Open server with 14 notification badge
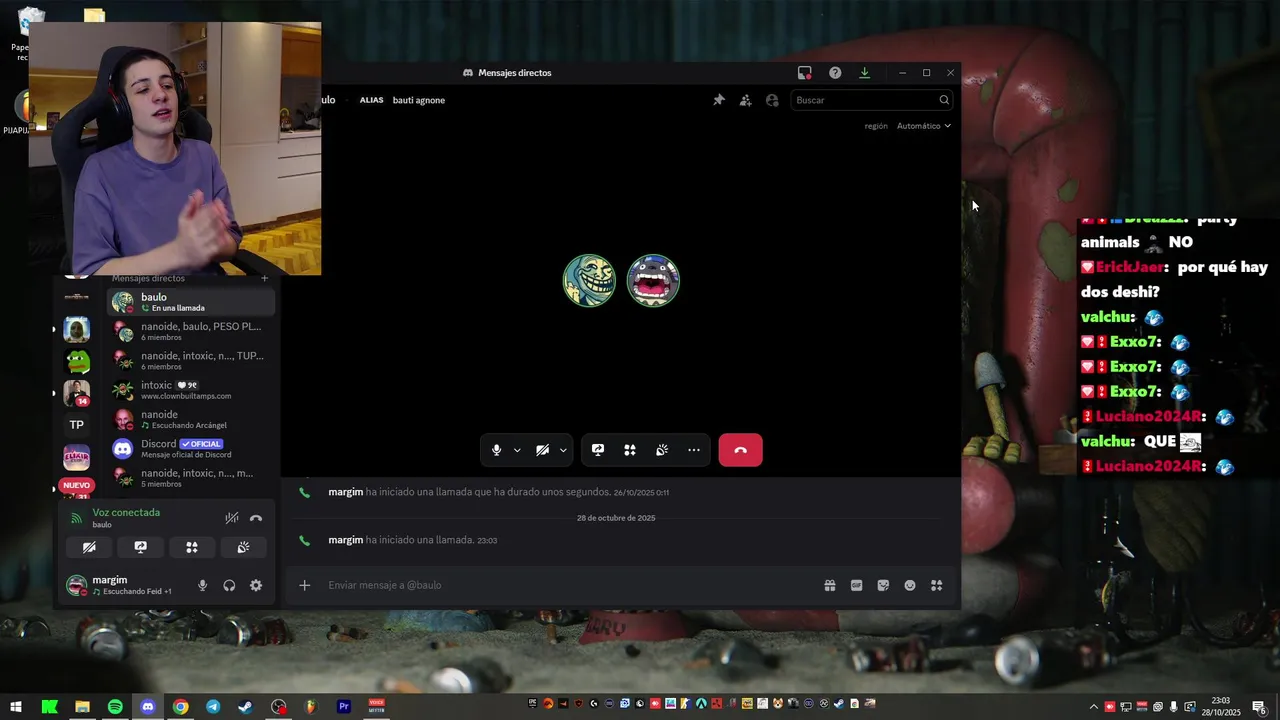 77,393
